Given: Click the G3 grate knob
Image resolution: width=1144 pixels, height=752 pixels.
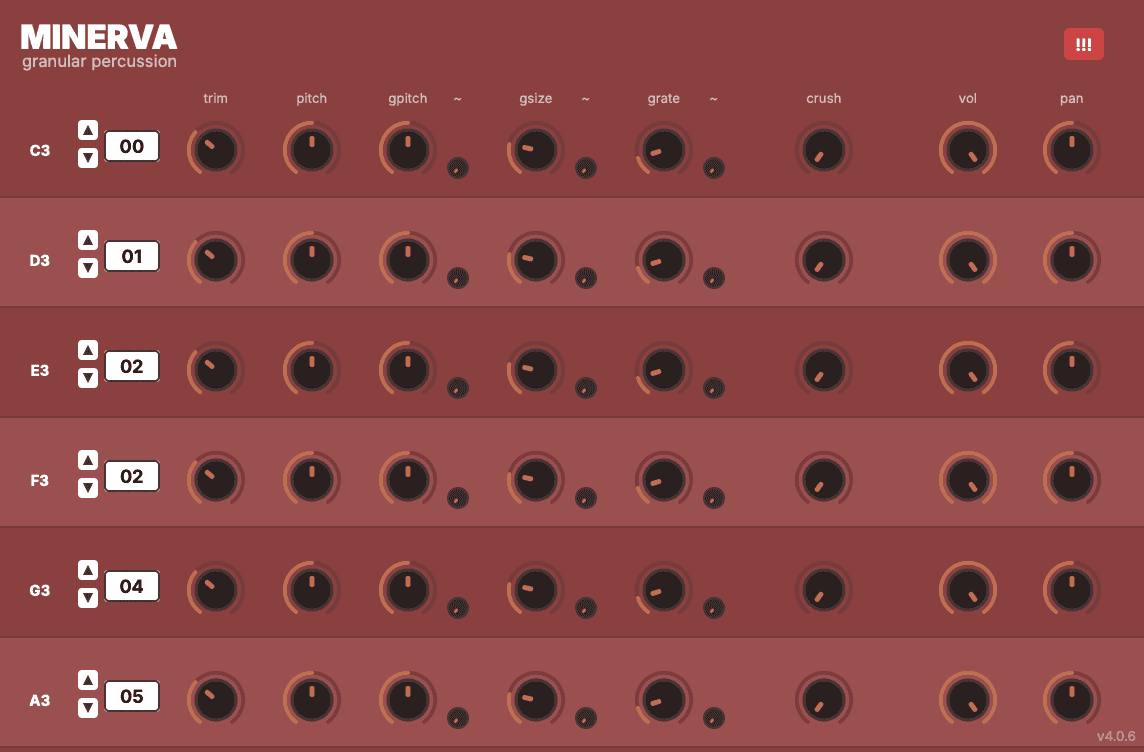Looking at the screenshot, I should pos(664,590).
